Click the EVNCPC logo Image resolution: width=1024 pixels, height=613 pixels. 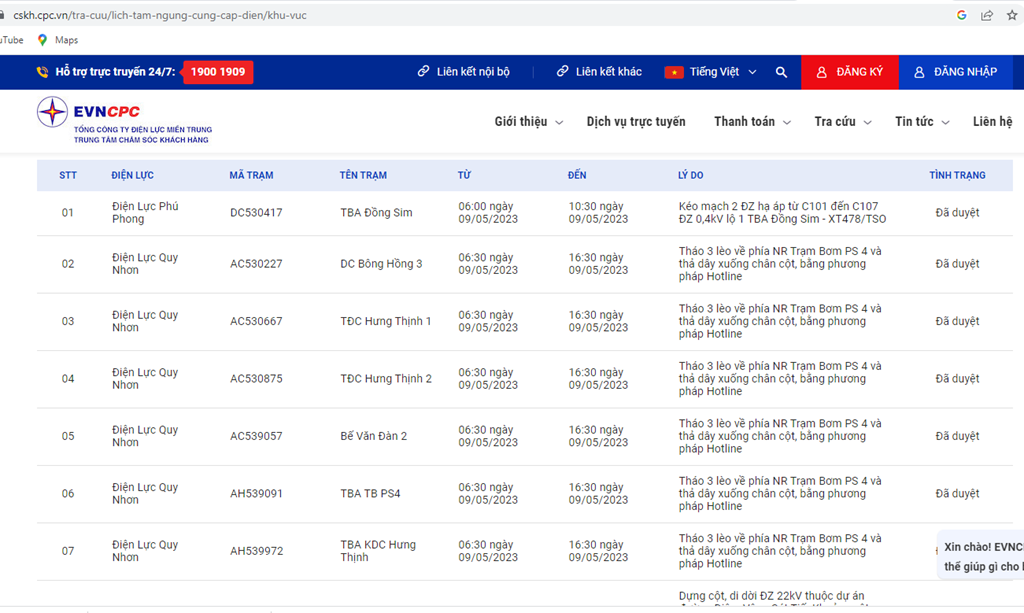click(124, 120)
